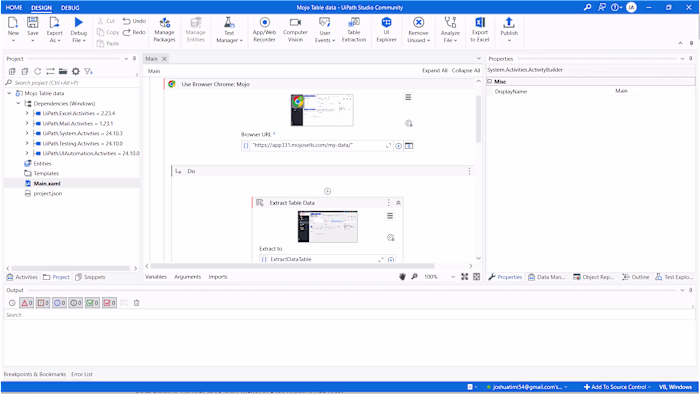The image size is (700, 394).
Task: Switch to the HOME ribbon tab
Action: click(14, 8)
